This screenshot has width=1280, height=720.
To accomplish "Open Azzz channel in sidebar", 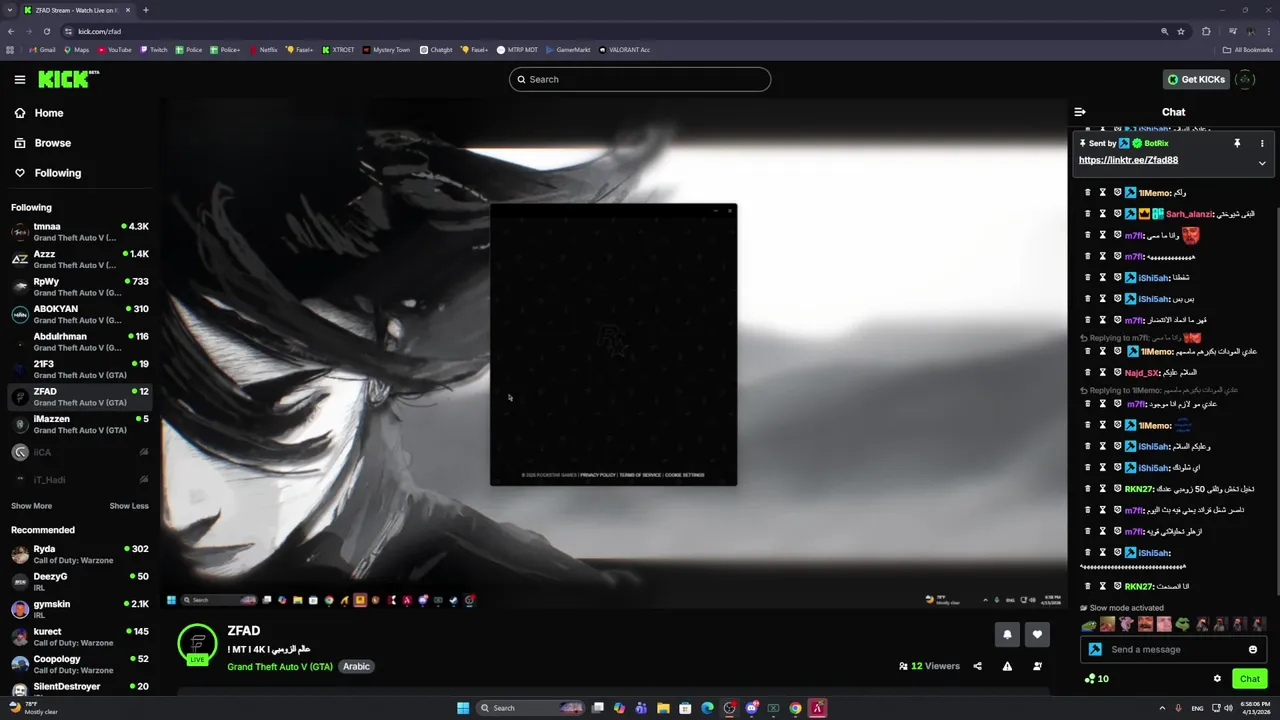I will [80, 259].
